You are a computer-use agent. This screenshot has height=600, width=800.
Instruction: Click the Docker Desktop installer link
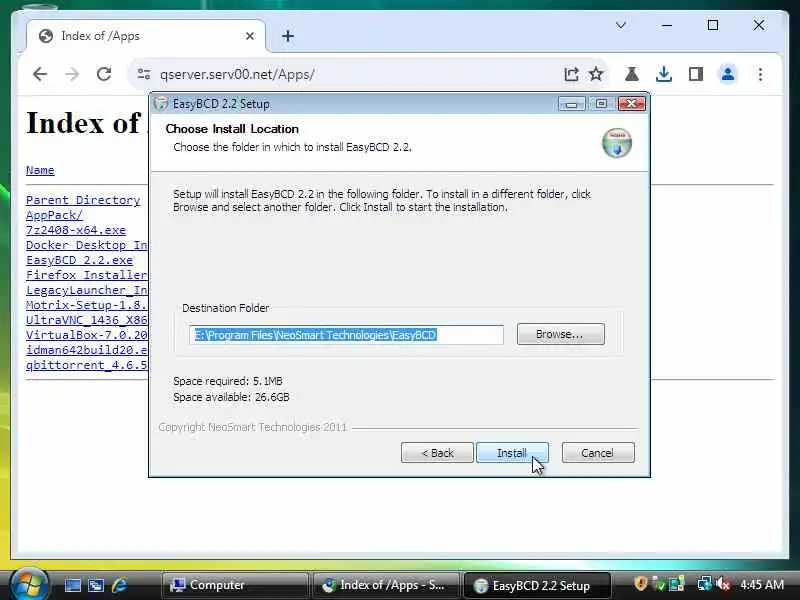(87, 245)
